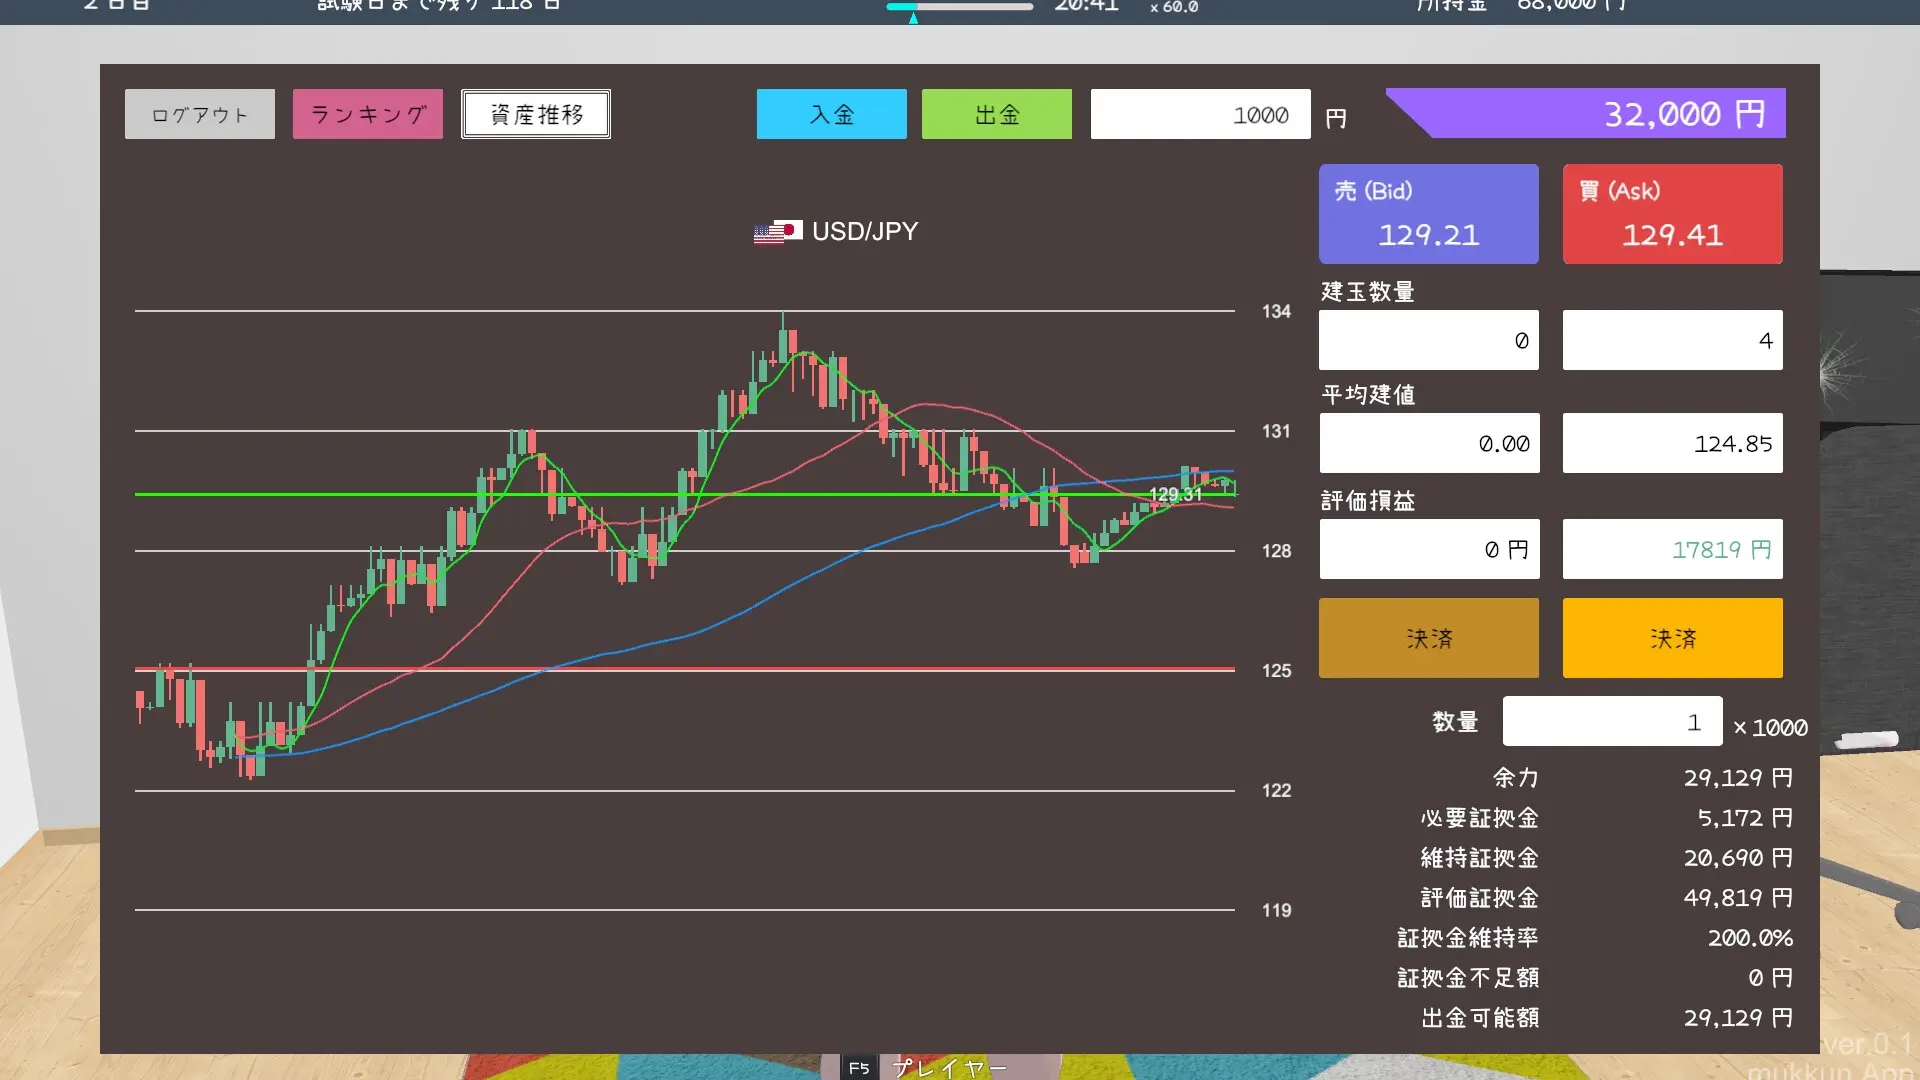Image resolution: width=1920 pixels, height=1080 pixels.
Task: Click the average price field 124.85
Action: point(1672,444)
